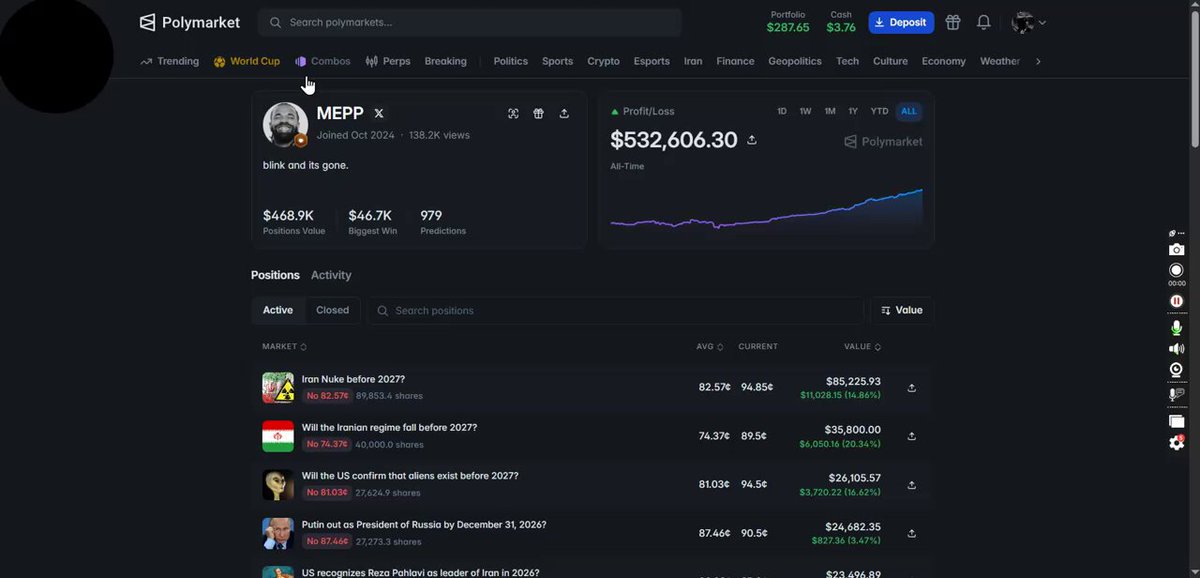1200x578 pixels.
Task: Click the Polymarket logo in the header
Action: coord(190,22)
